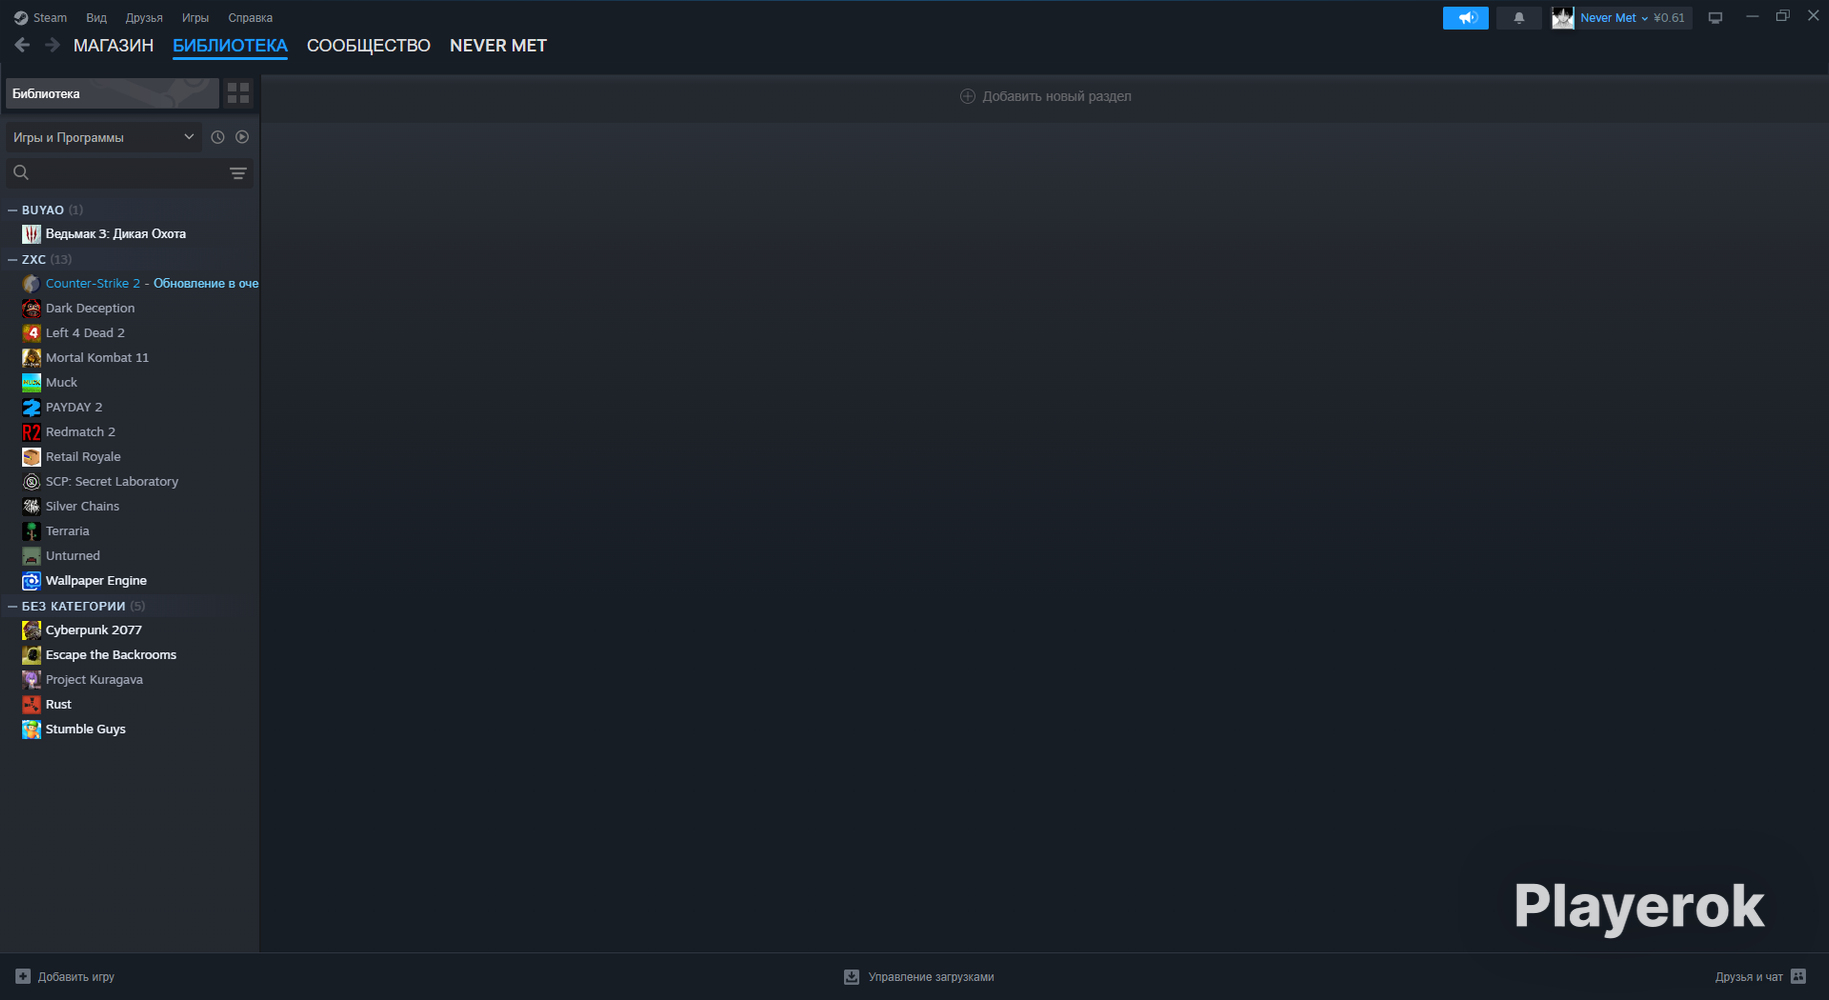Select Dark Deception

(x=90, y=308)
